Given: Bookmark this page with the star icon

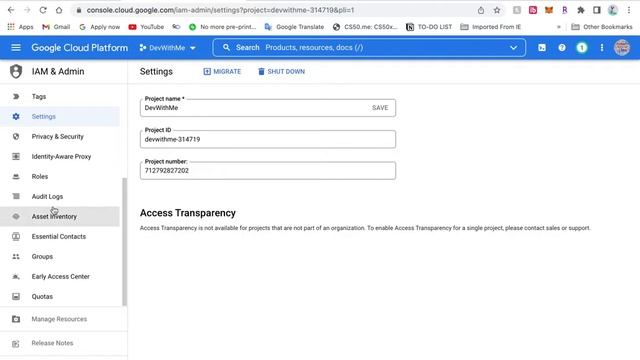Looking at the screenshot, I should pyautogui.click(x=497, y=10).
